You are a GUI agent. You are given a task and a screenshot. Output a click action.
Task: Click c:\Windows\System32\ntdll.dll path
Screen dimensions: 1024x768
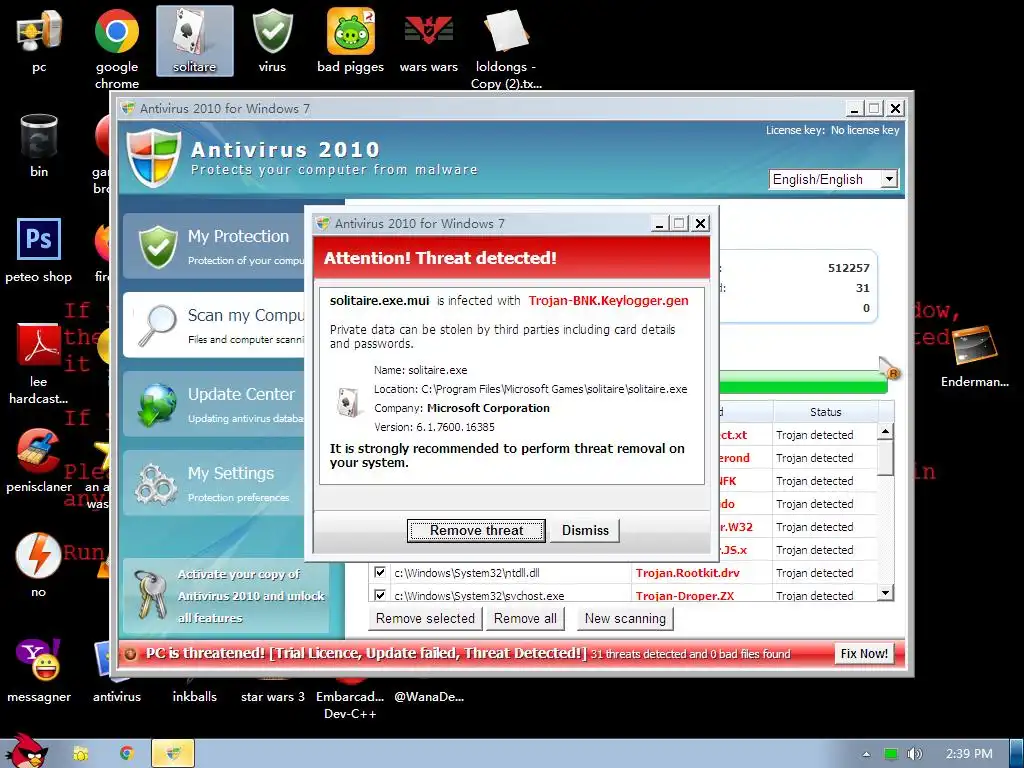(467, 573)
